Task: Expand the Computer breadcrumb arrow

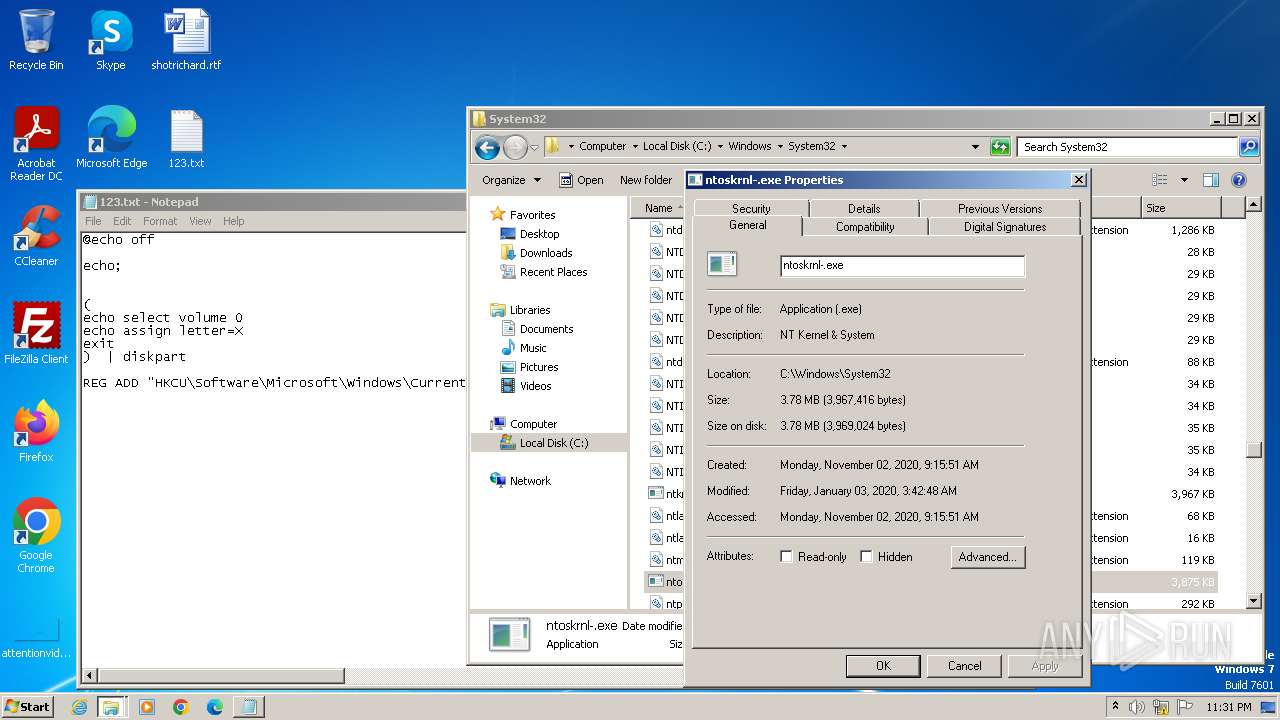Action: pyautogui.click(x=635, y=146)
